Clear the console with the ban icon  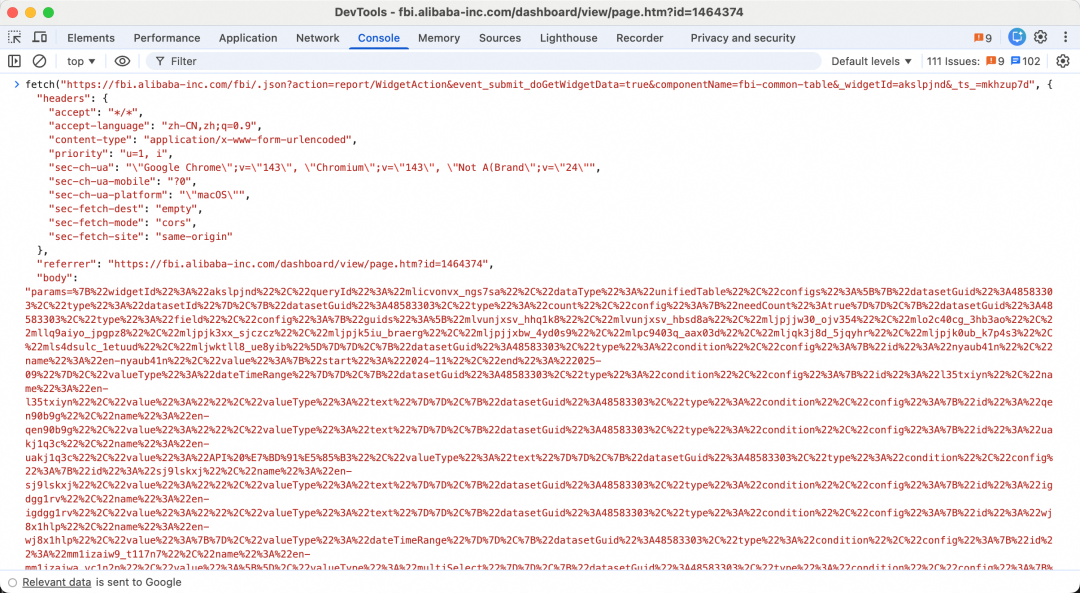40,61
